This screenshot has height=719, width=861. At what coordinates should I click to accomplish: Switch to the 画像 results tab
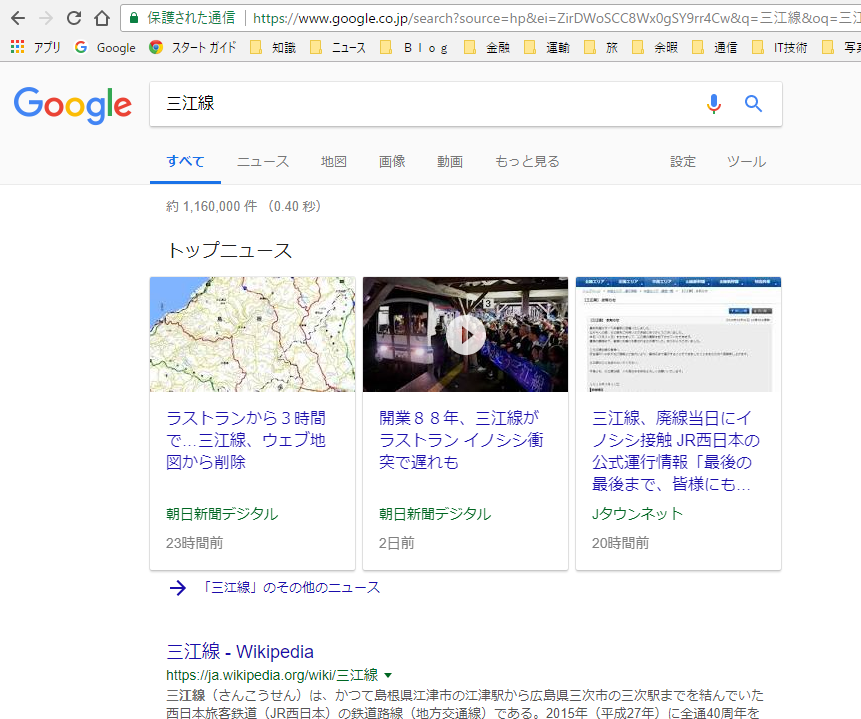(x=392, y=161)
